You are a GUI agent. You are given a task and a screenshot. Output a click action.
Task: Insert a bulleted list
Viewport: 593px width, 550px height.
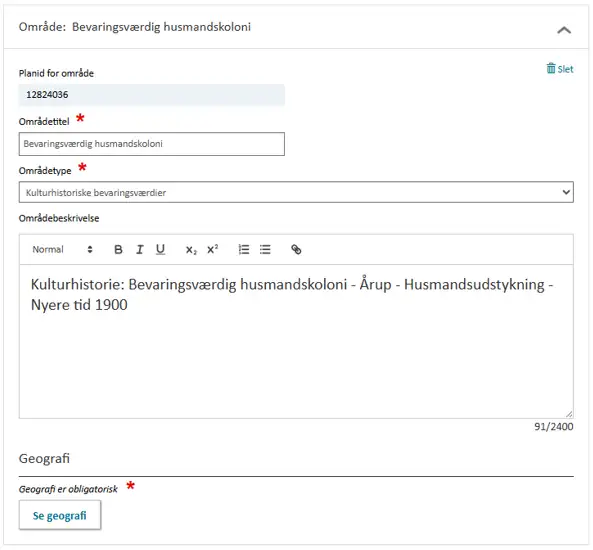click(x=265, y=250)
